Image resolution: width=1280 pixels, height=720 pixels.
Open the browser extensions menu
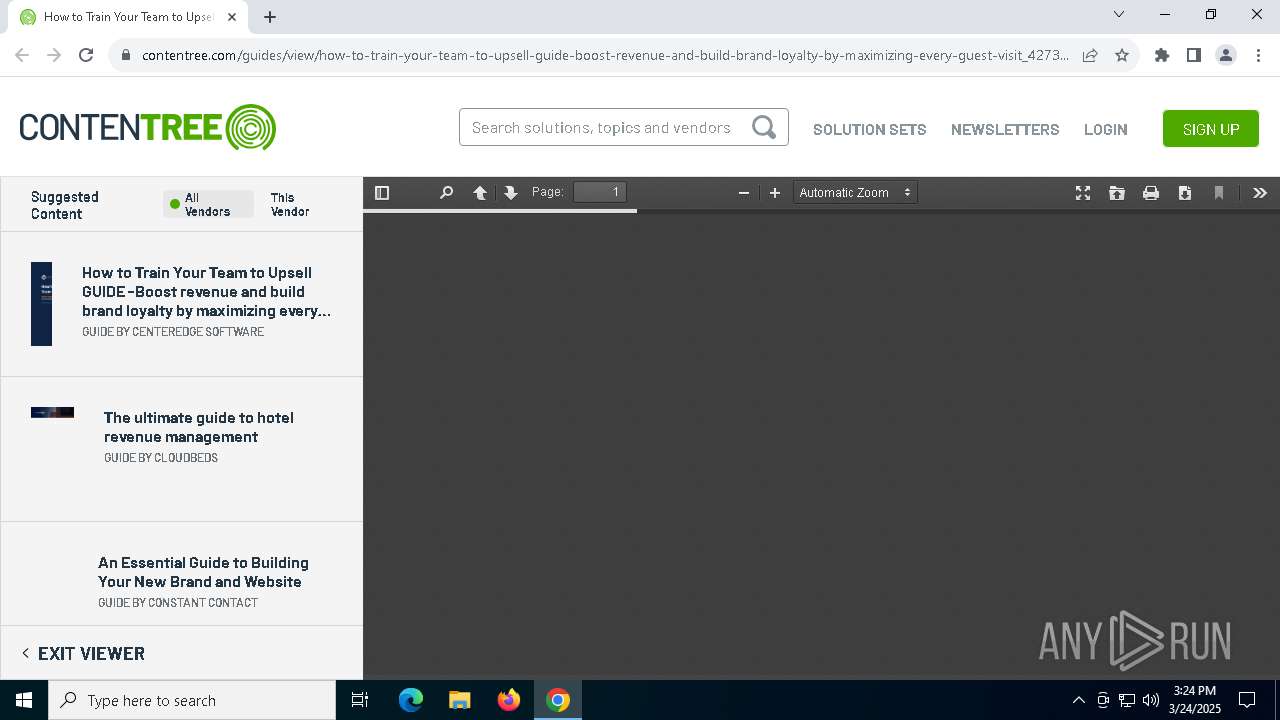1162,55
